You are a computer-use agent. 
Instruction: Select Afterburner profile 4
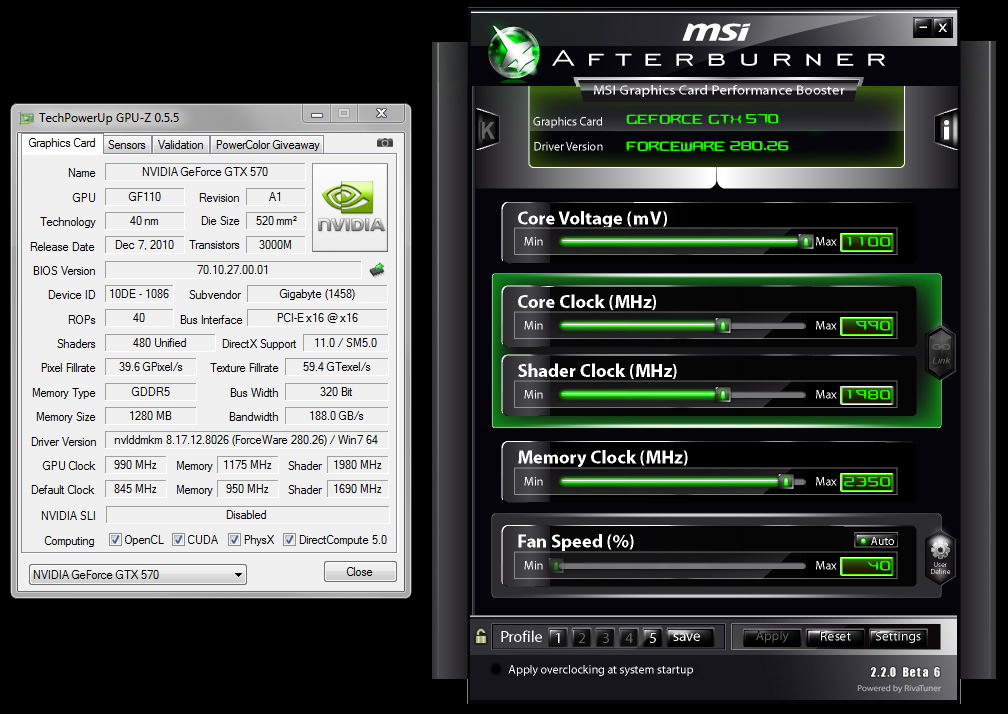pos(629,638)
